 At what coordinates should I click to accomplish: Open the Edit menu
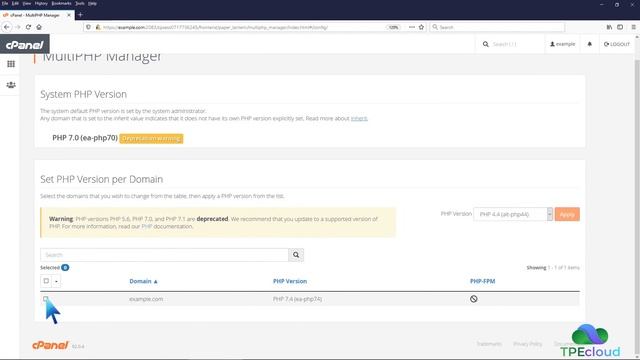[x=15, y=3]
